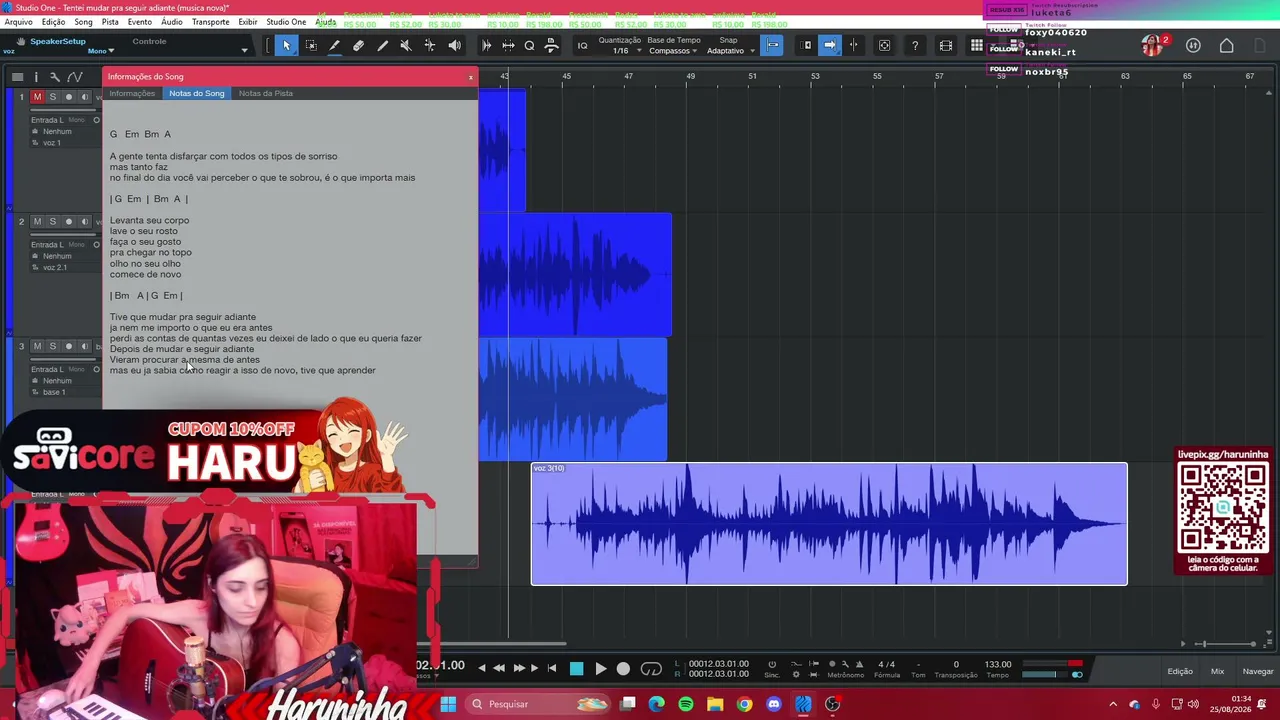Open the Evento menu
This screenshot has width=1280, height=720.
[x=140, y=22]
